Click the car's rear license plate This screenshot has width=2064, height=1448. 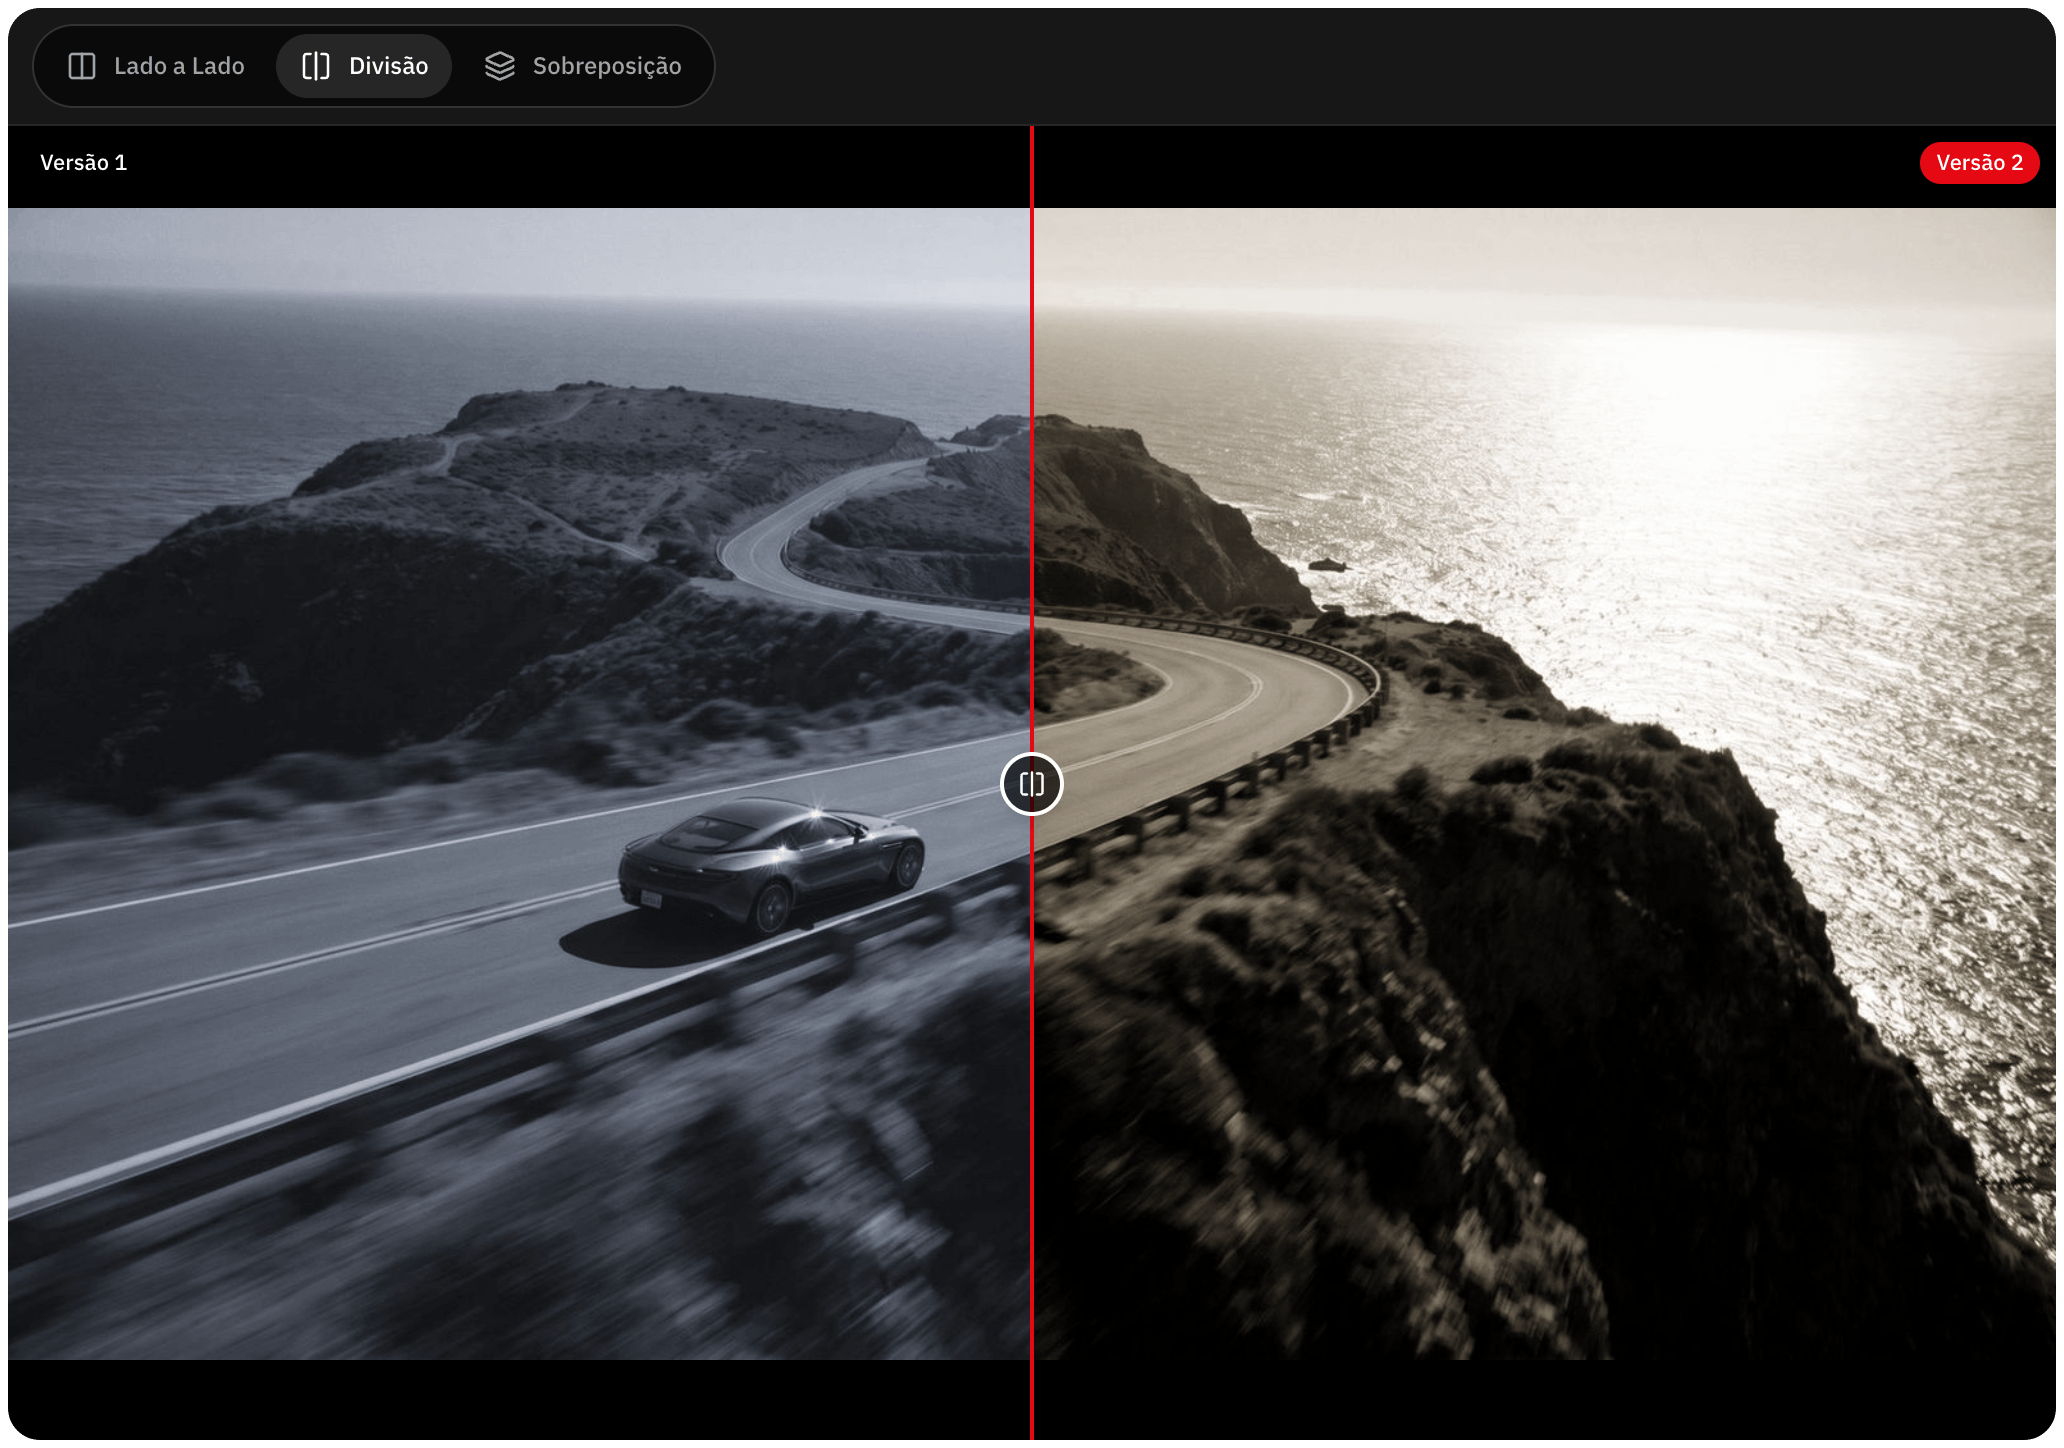coord(651,898)
